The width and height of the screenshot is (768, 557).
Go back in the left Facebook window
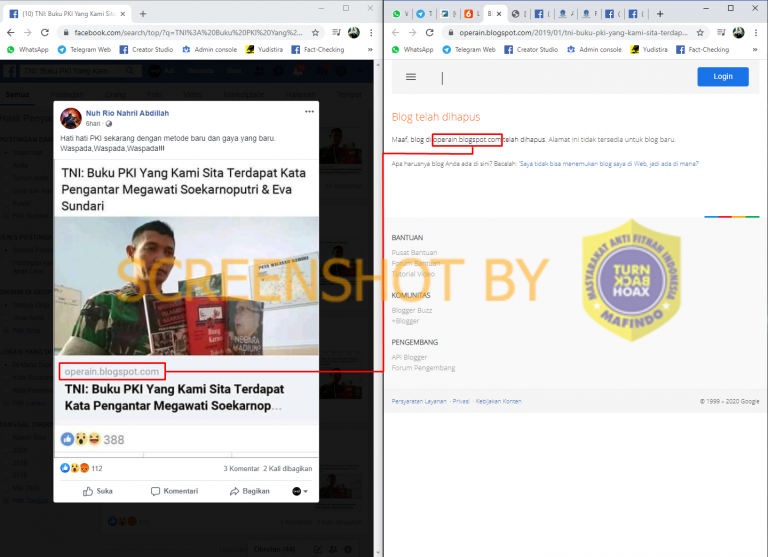11,33
